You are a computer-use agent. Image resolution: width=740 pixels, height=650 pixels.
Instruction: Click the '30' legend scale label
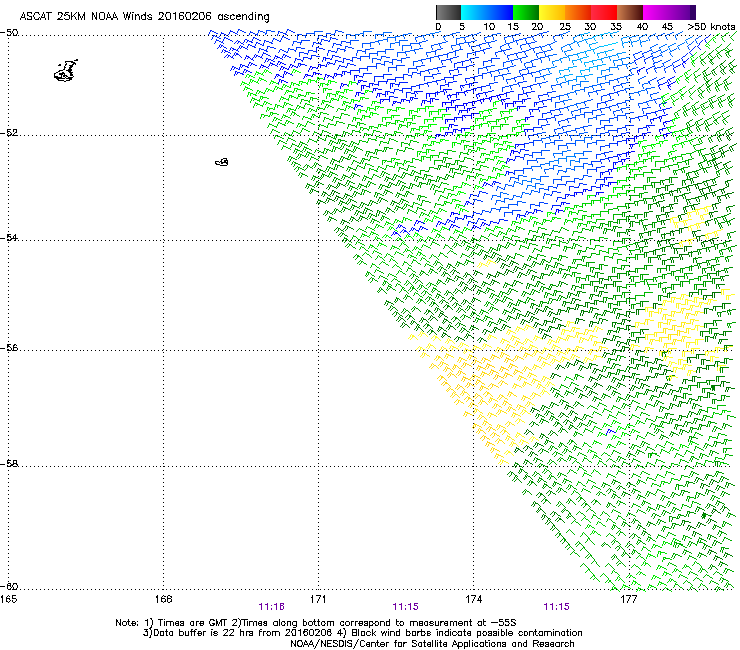[590, 27]
